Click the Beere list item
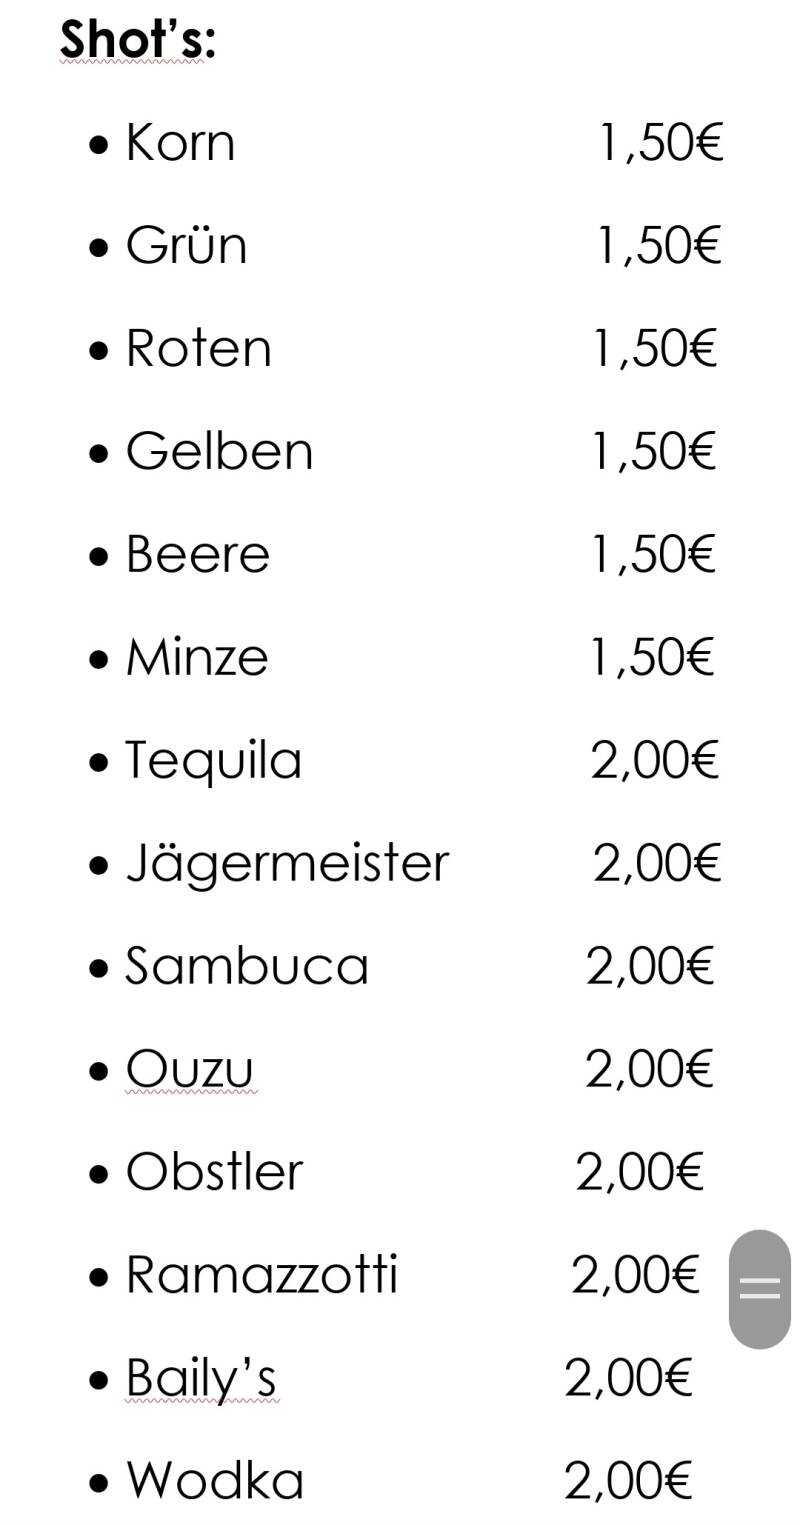Viewport: 800px width, 1525px height. click(x=197, y=555)
